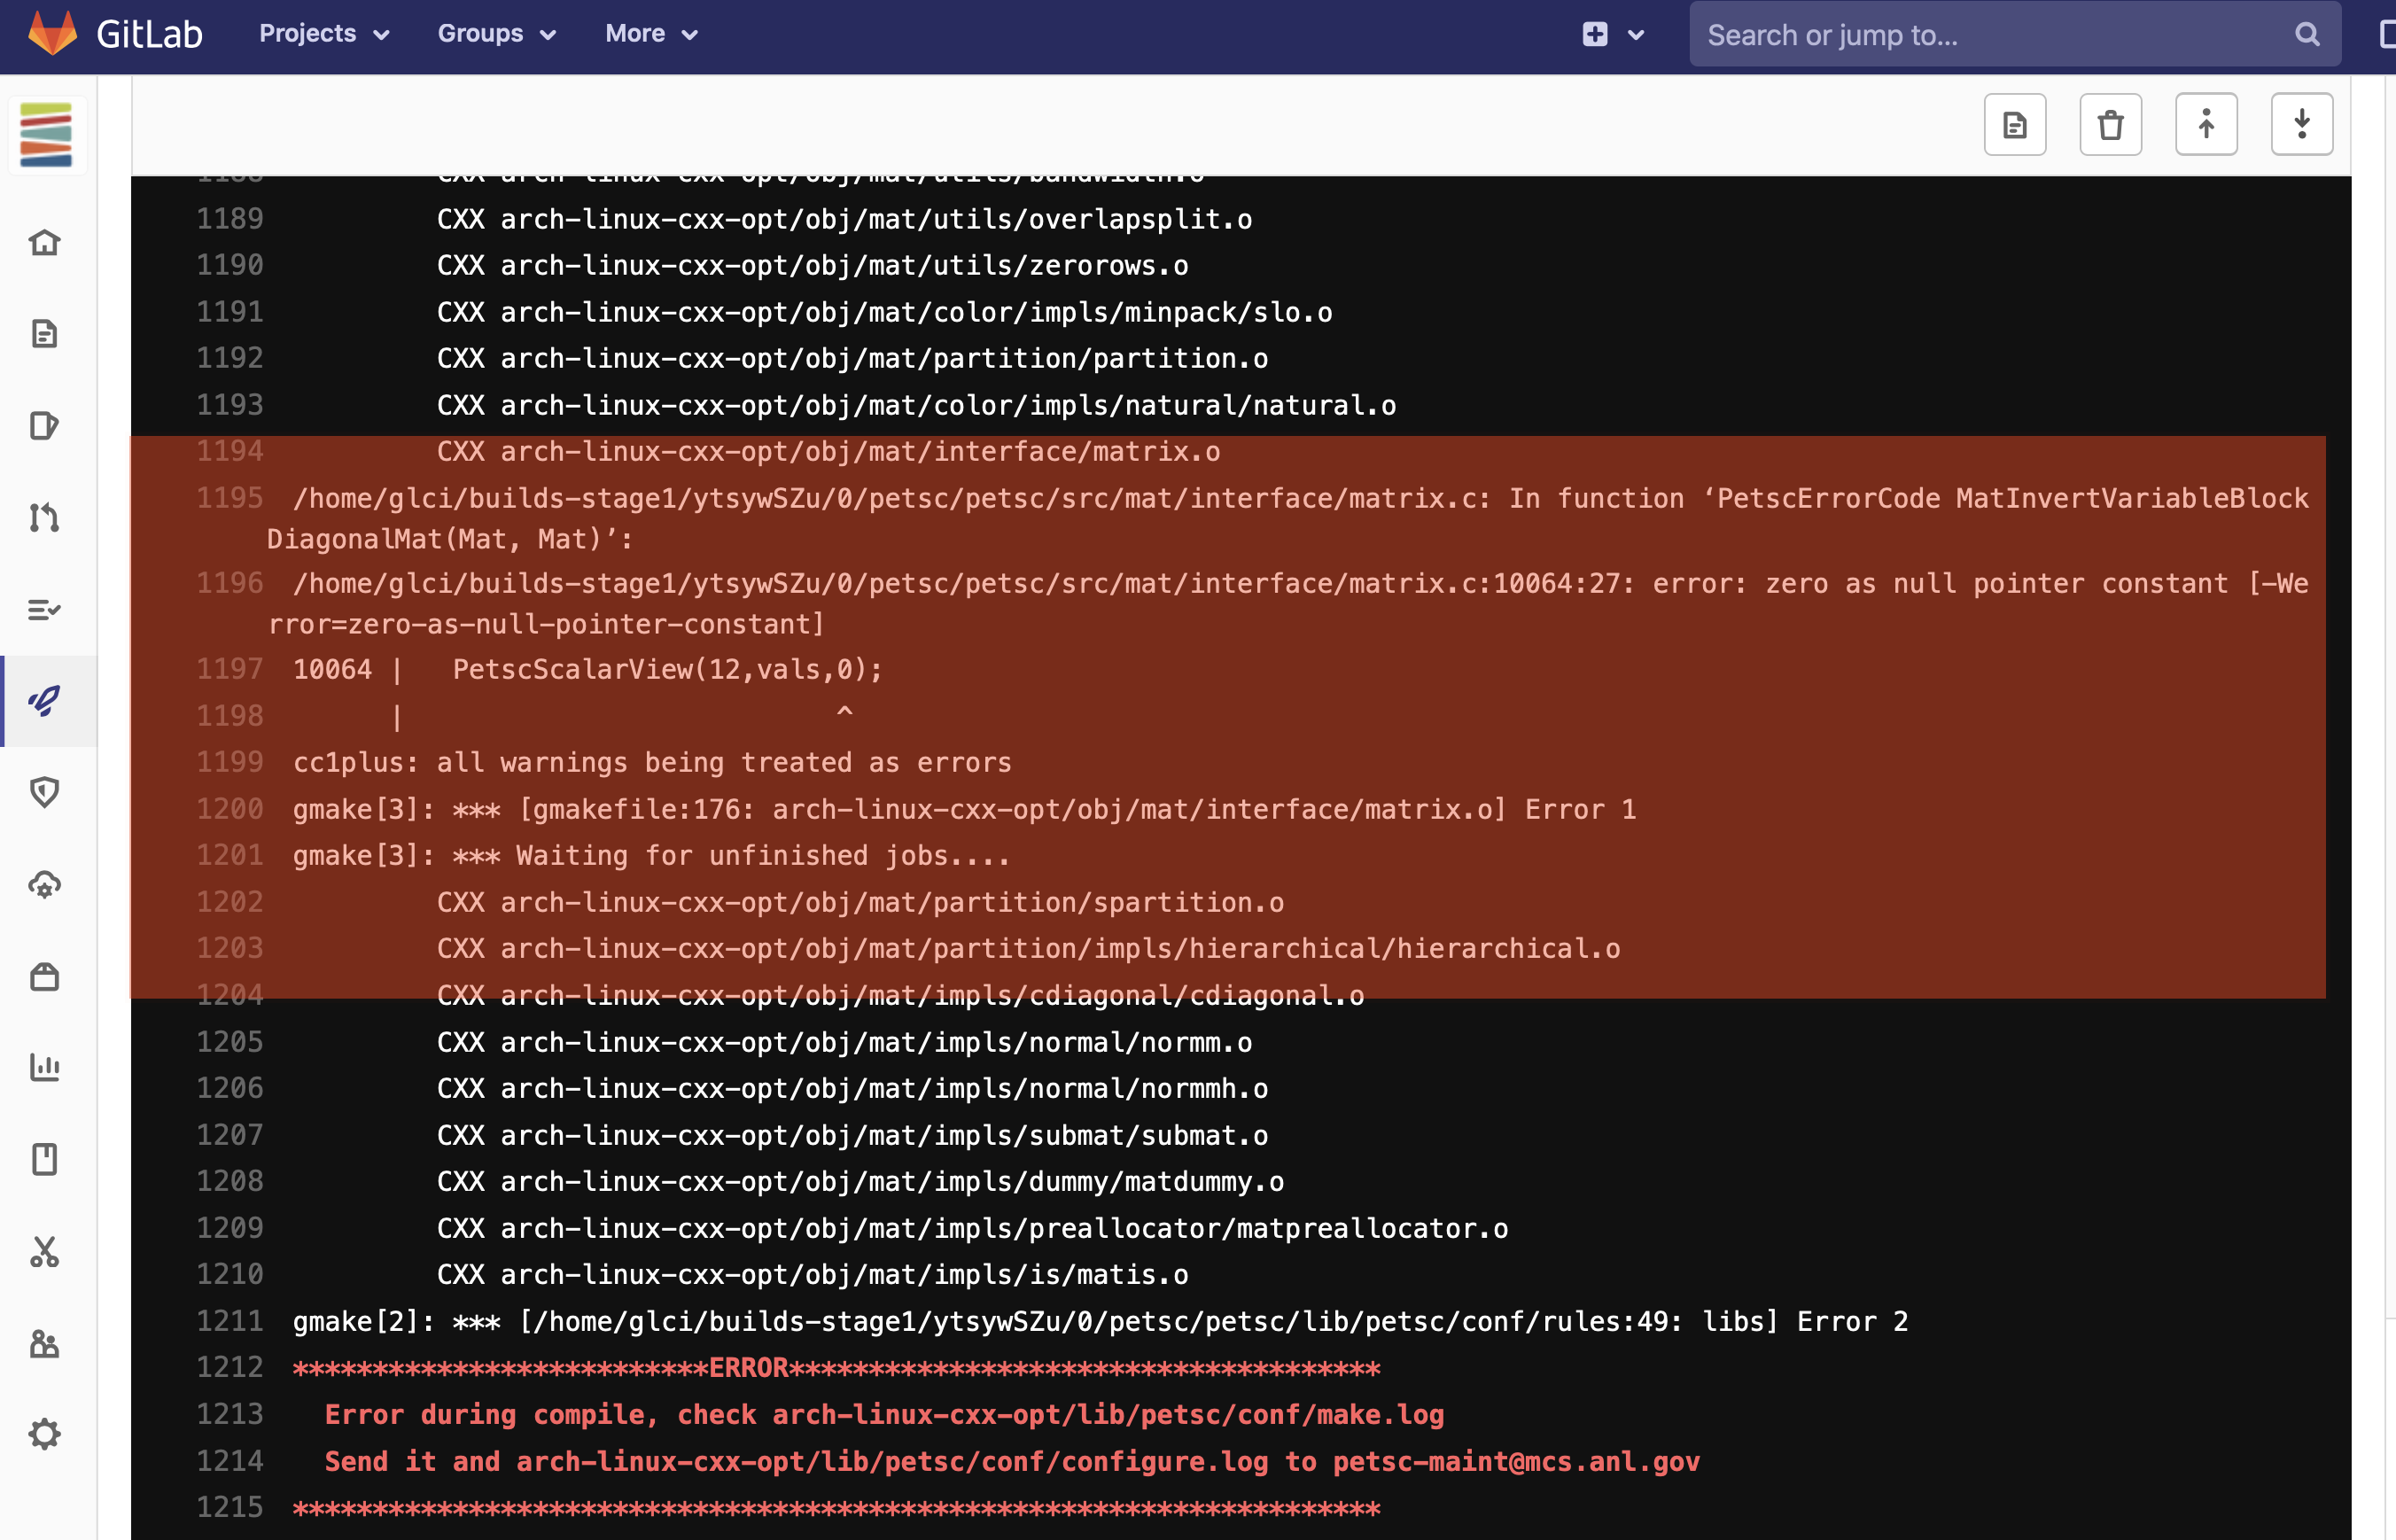
Task: Click the 'minpack/slo.o' compile line
Action: (x=884, y=313)
